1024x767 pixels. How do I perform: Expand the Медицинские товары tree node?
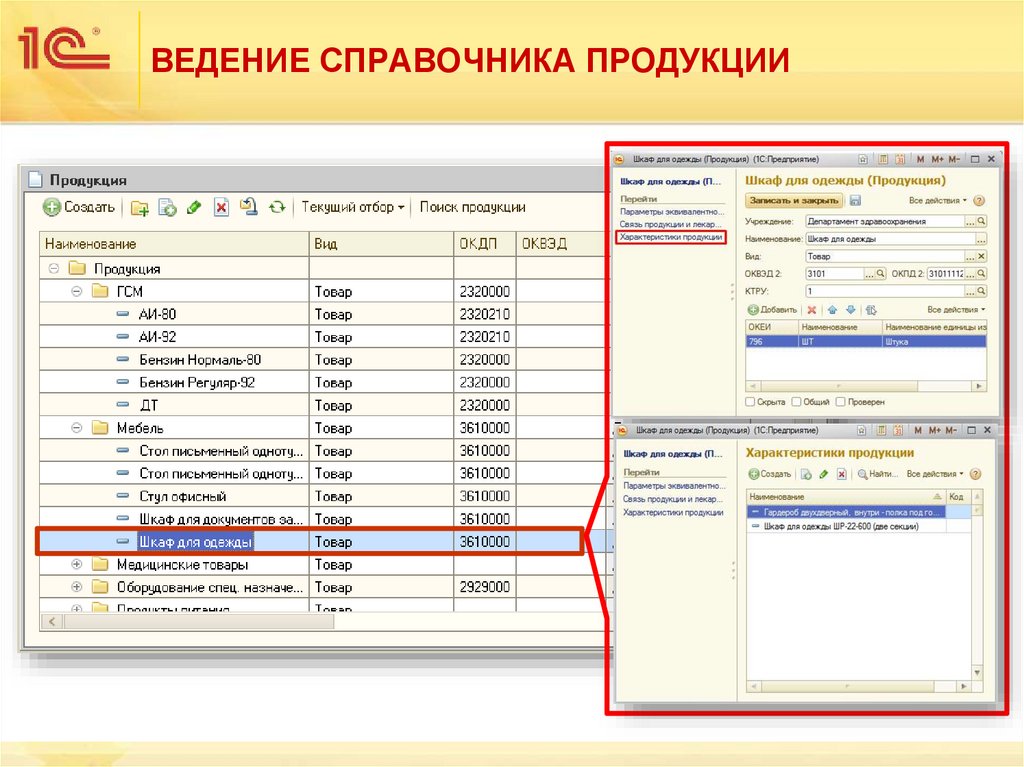(75, 564)
